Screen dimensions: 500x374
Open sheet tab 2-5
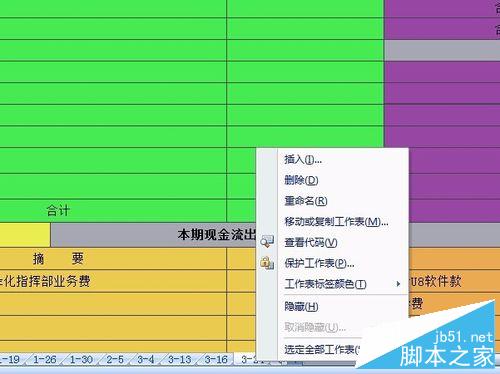pyautogui.click(x=115, y=360)
